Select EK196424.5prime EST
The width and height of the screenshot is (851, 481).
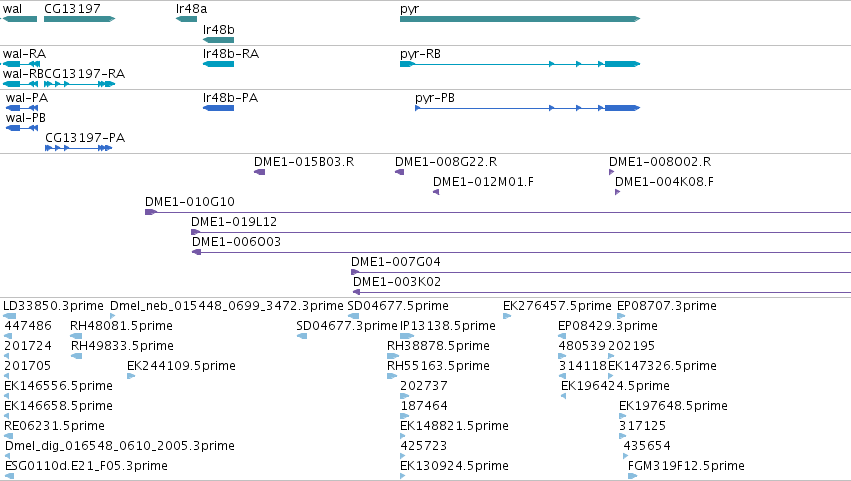[x=563, y=396]
